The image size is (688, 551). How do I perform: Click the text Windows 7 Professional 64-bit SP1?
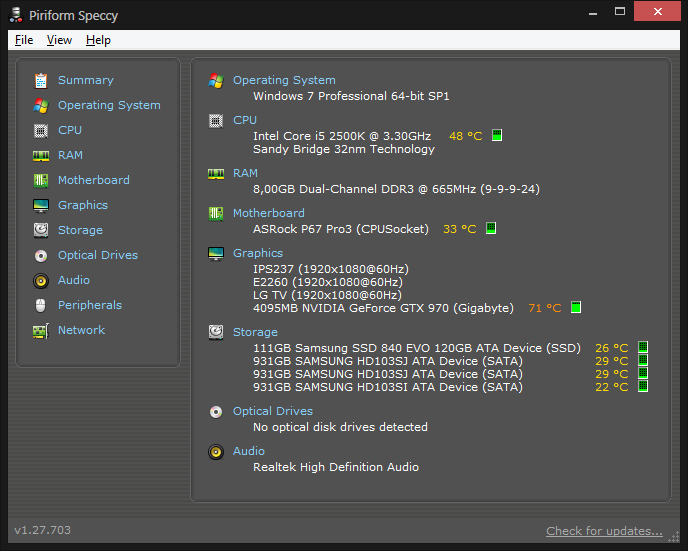pos(351,96)
